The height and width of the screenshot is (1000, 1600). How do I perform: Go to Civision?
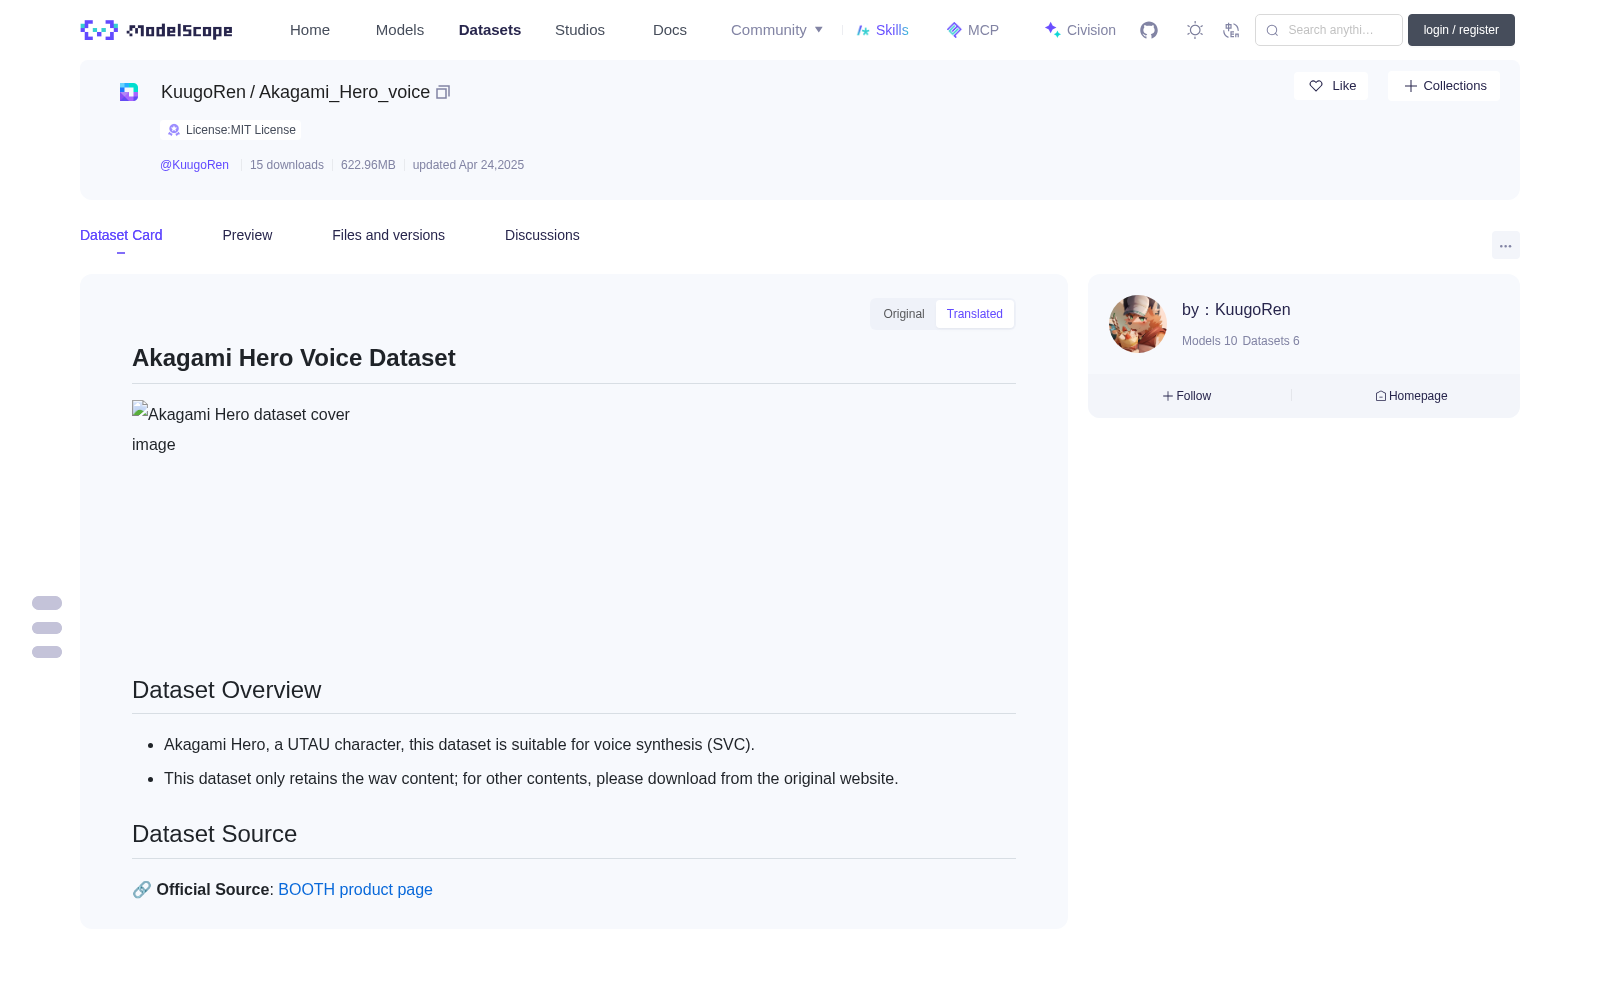(1080, 30)
